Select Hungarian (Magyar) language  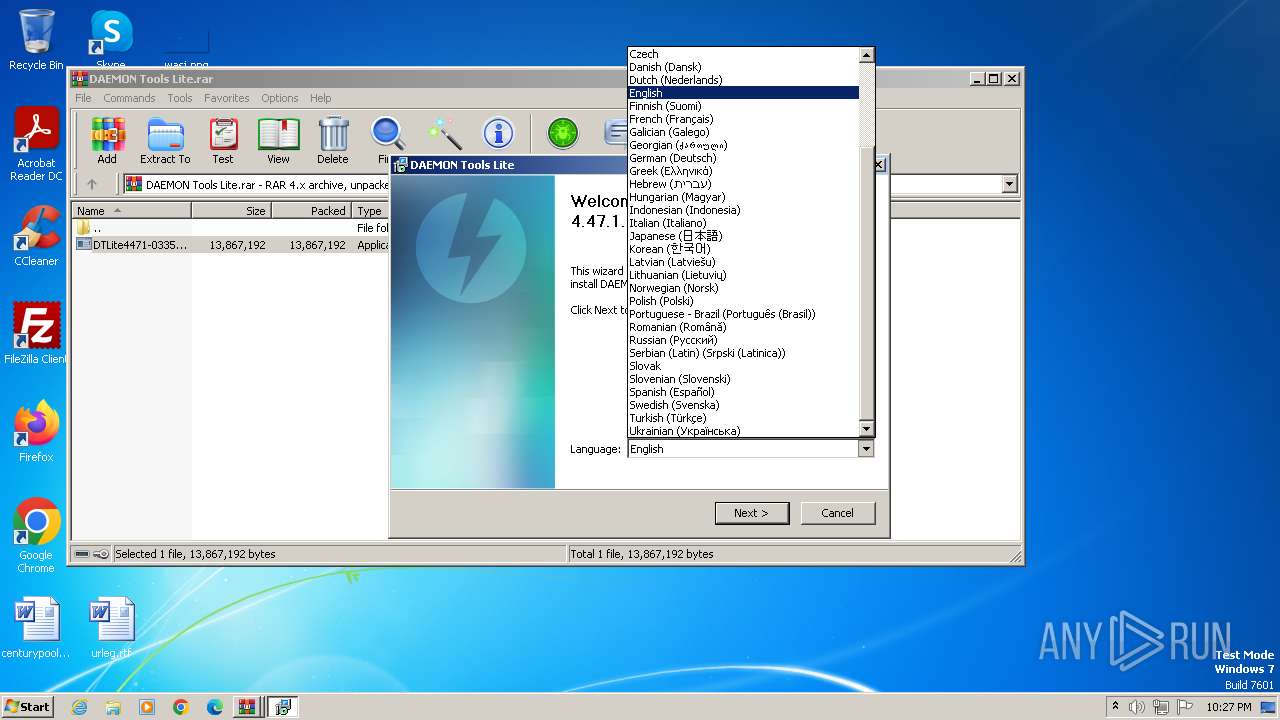743,197
